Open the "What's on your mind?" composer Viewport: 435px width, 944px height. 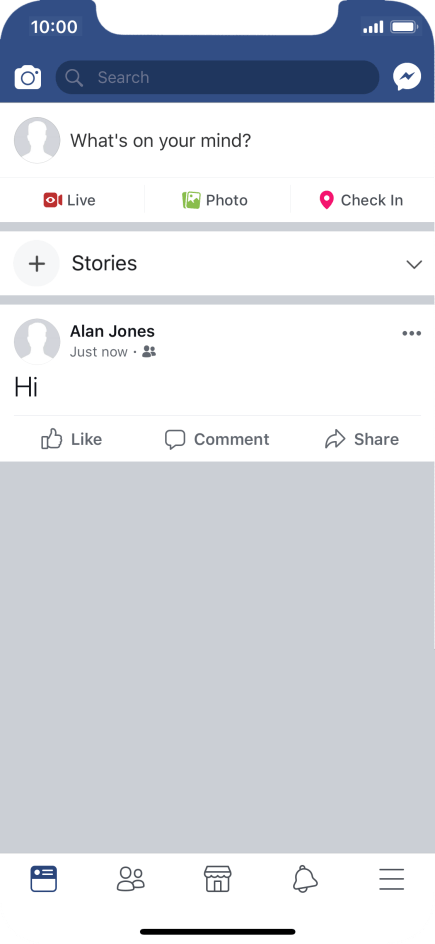(x=161, y=141)
